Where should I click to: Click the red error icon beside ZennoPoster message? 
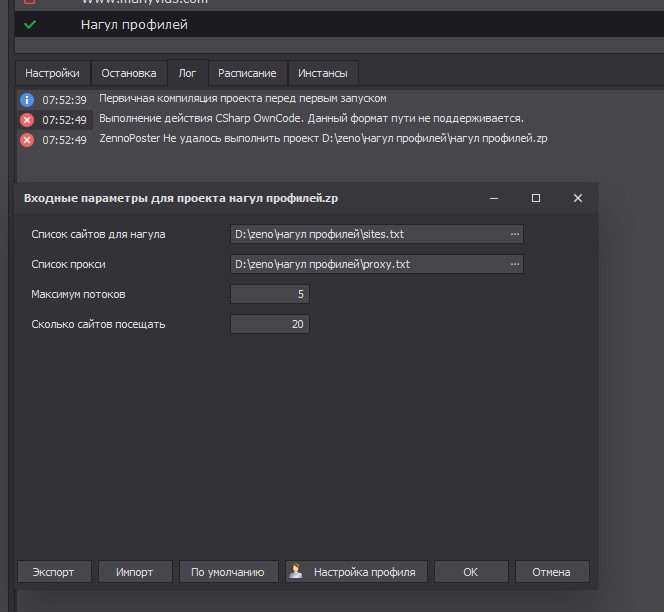(x=27, y=139)
